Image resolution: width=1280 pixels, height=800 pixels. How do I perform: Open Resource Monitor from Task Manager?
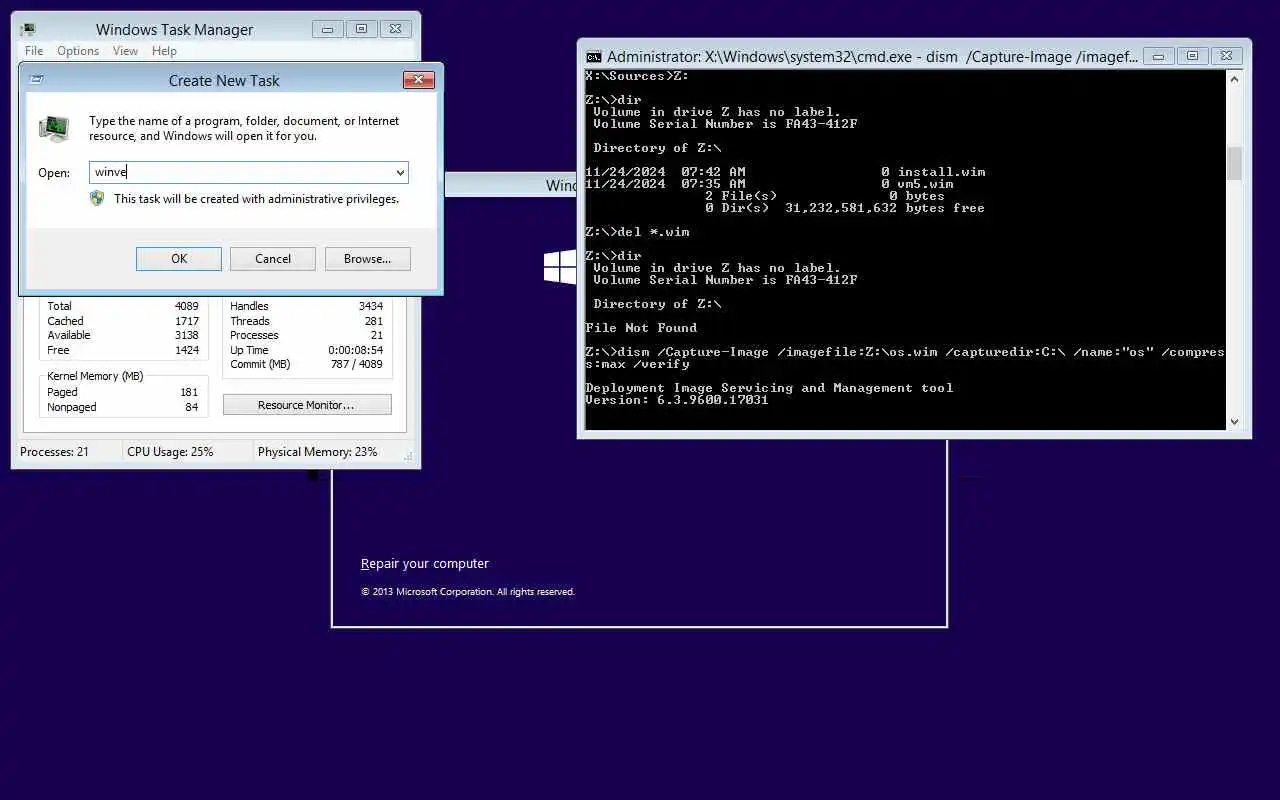(x=307, y=405)
